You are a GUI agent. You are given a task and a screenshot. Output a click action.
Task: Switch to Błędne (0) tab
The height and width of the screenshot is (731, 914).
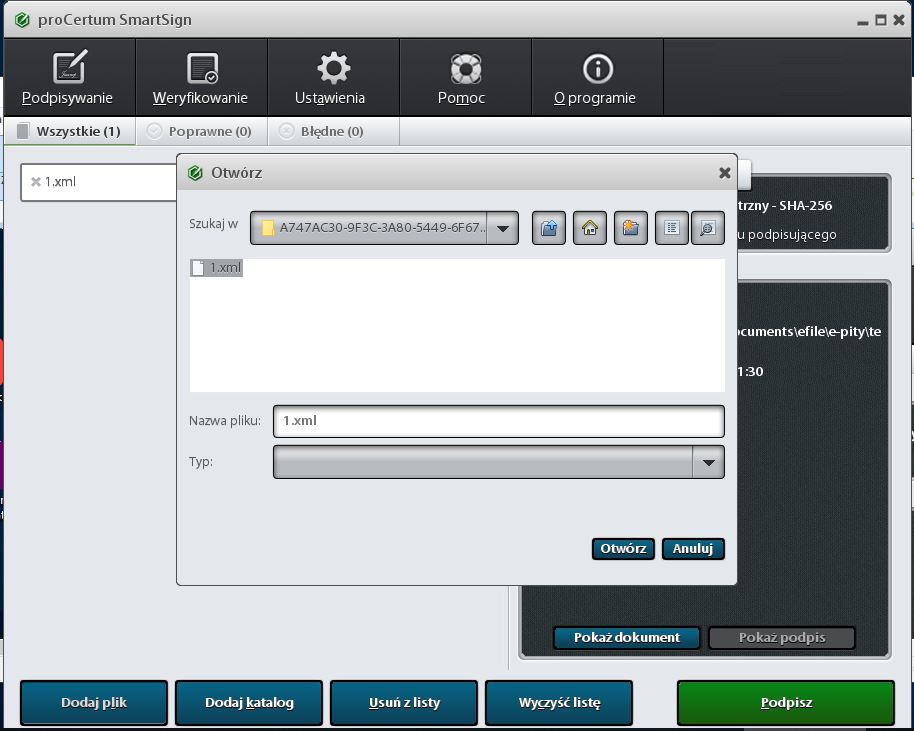pyautogui.click(x=322, y=131)
